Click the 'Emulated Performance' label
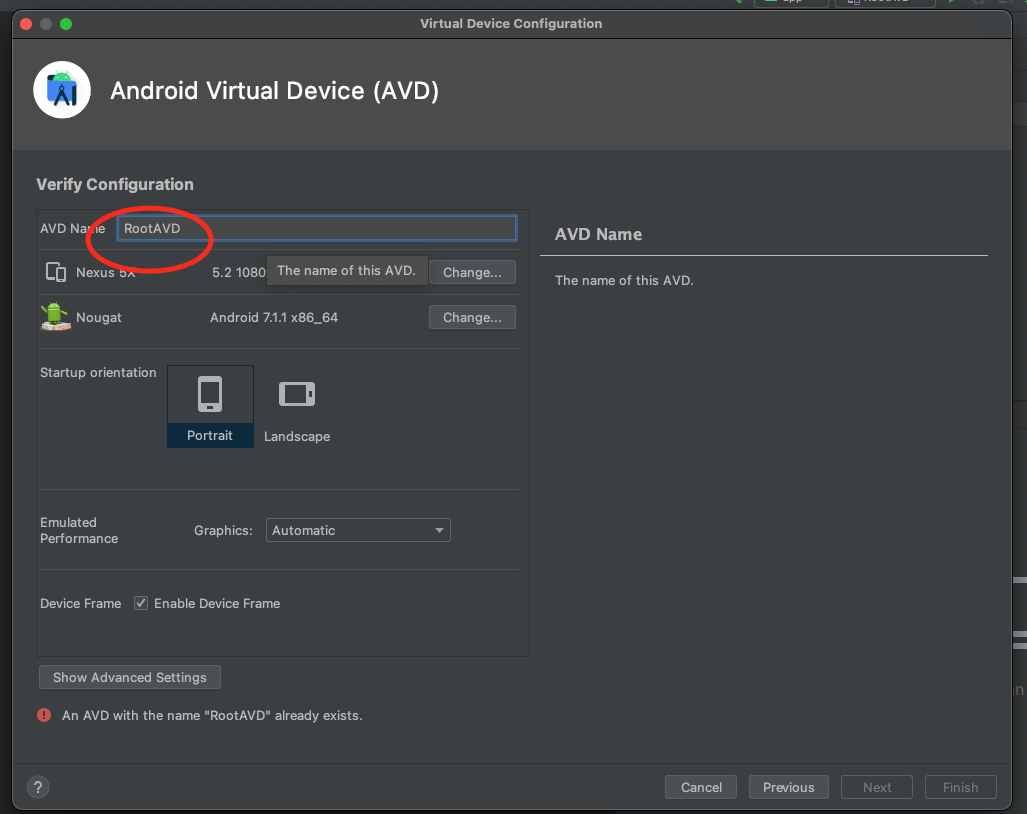1027x814 pixels. [79, 530]
